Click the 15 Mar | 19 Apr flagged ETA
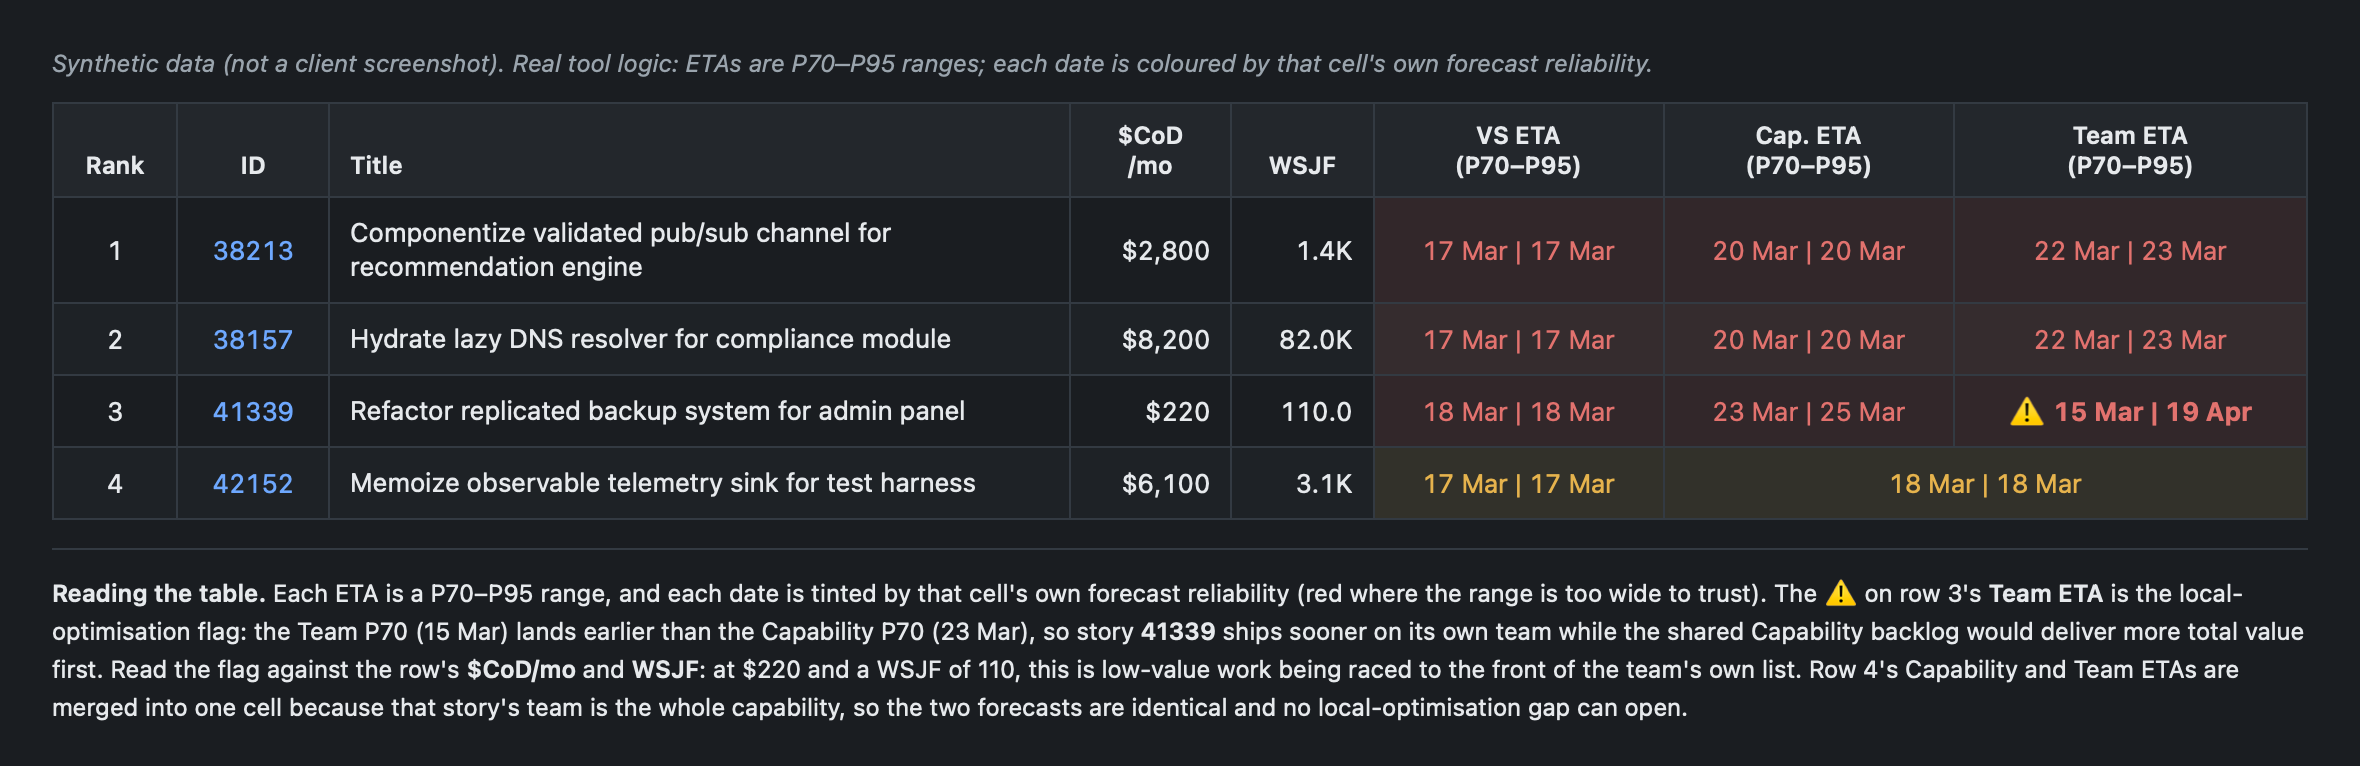This screenshot has height=766, width=2360. coord(2153,412)
